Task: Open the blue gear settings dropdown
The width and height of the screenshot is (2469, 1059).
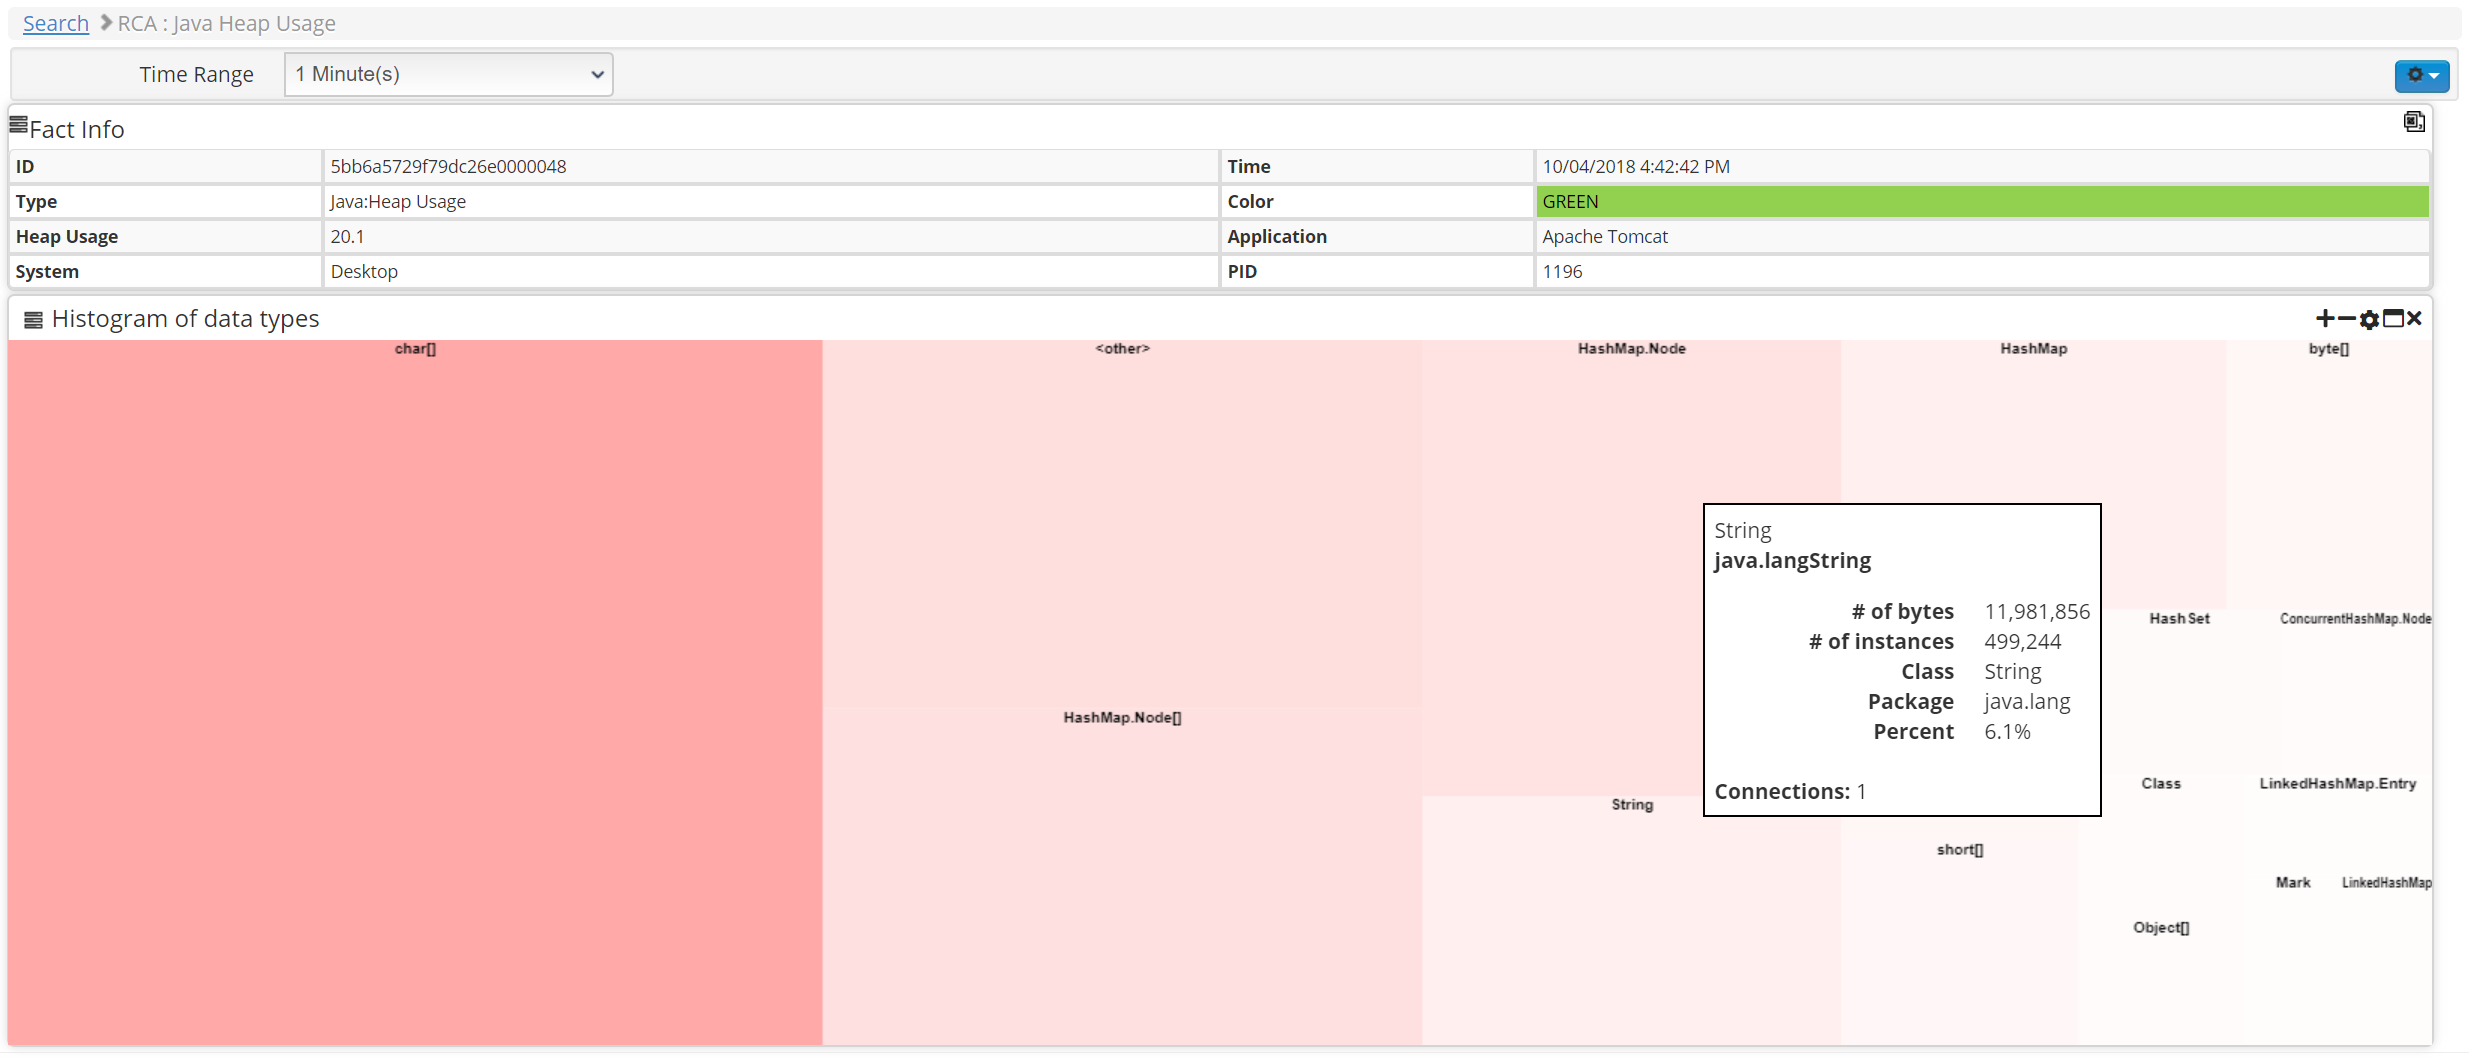Action: click(x=2421, y=75)
